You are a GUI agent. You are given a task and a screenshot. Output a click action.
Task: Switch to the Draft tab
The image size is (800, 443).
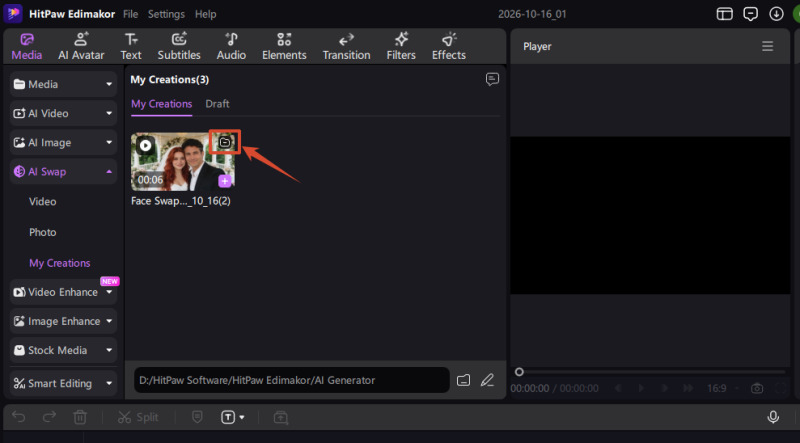(x=217, y=104)
